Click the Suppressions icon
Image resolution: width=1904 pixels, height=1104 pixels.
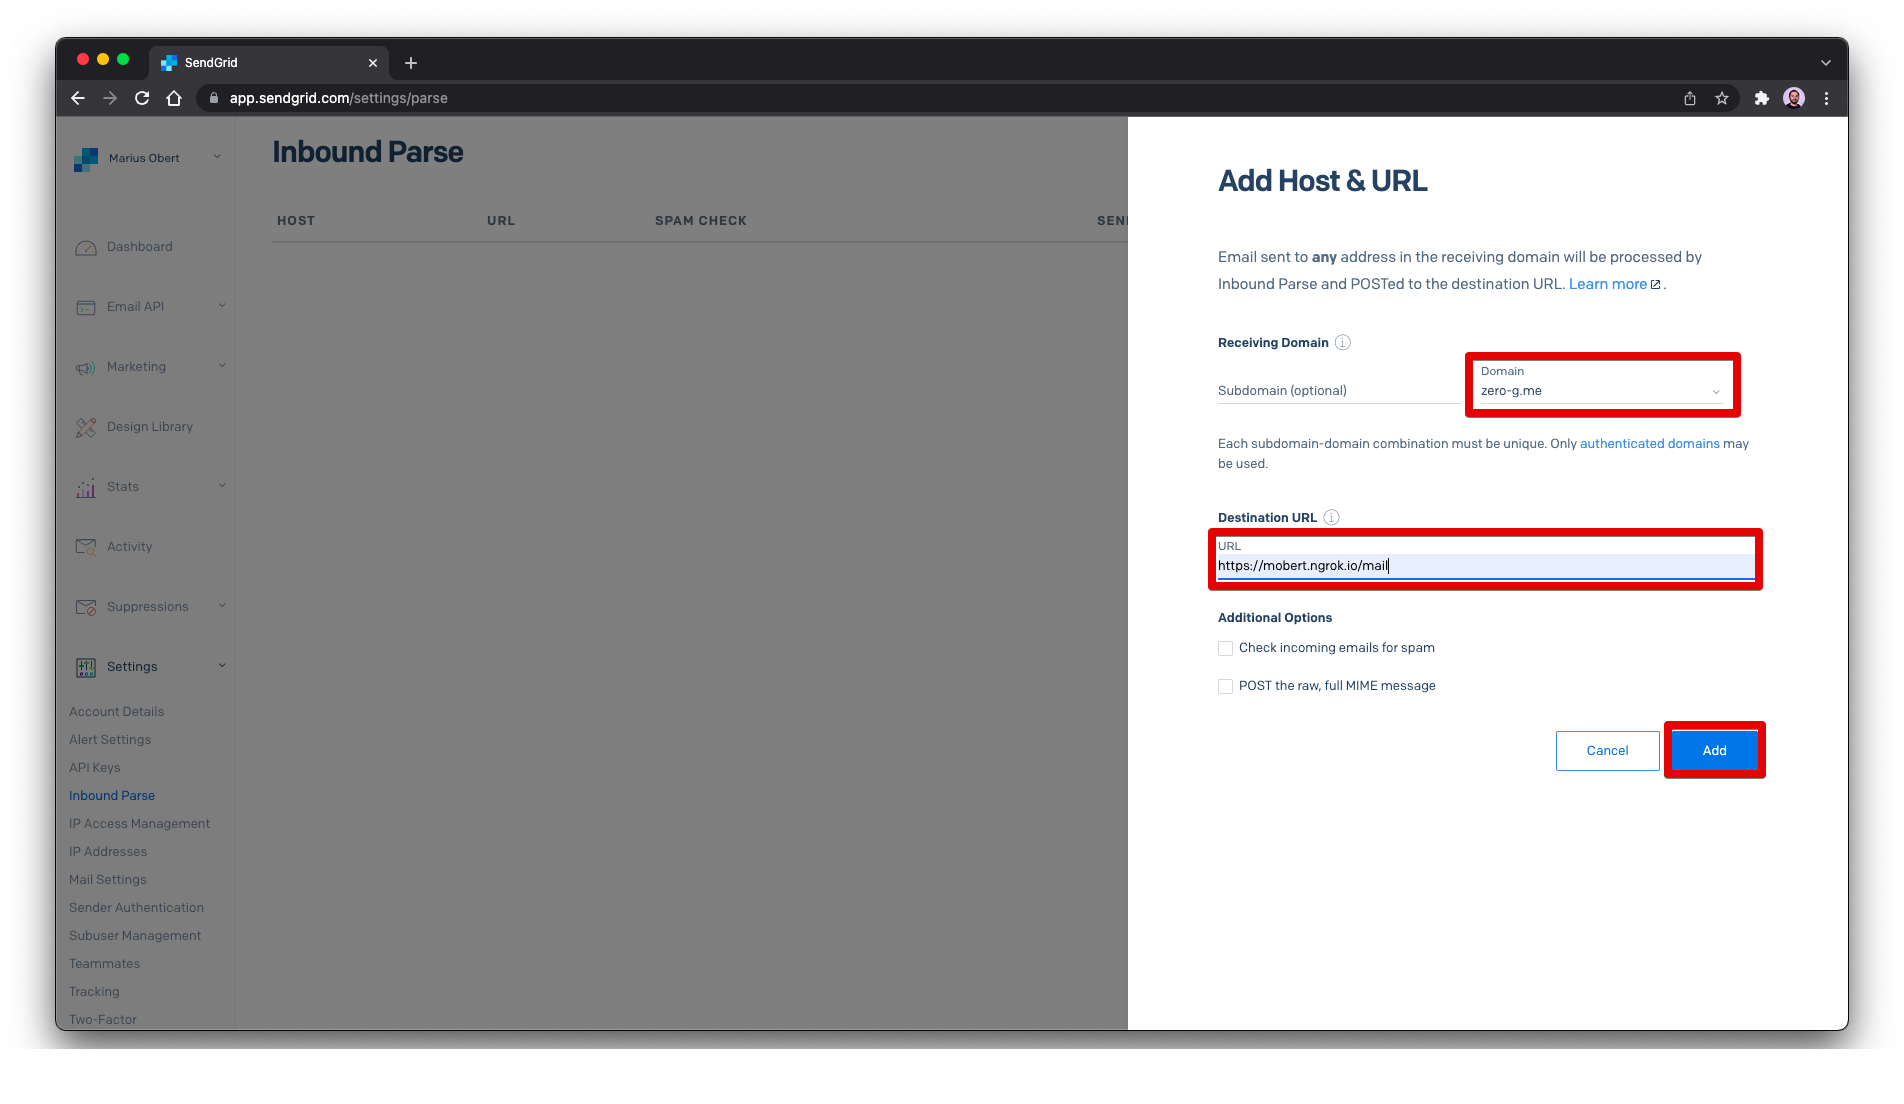[86, 607]
